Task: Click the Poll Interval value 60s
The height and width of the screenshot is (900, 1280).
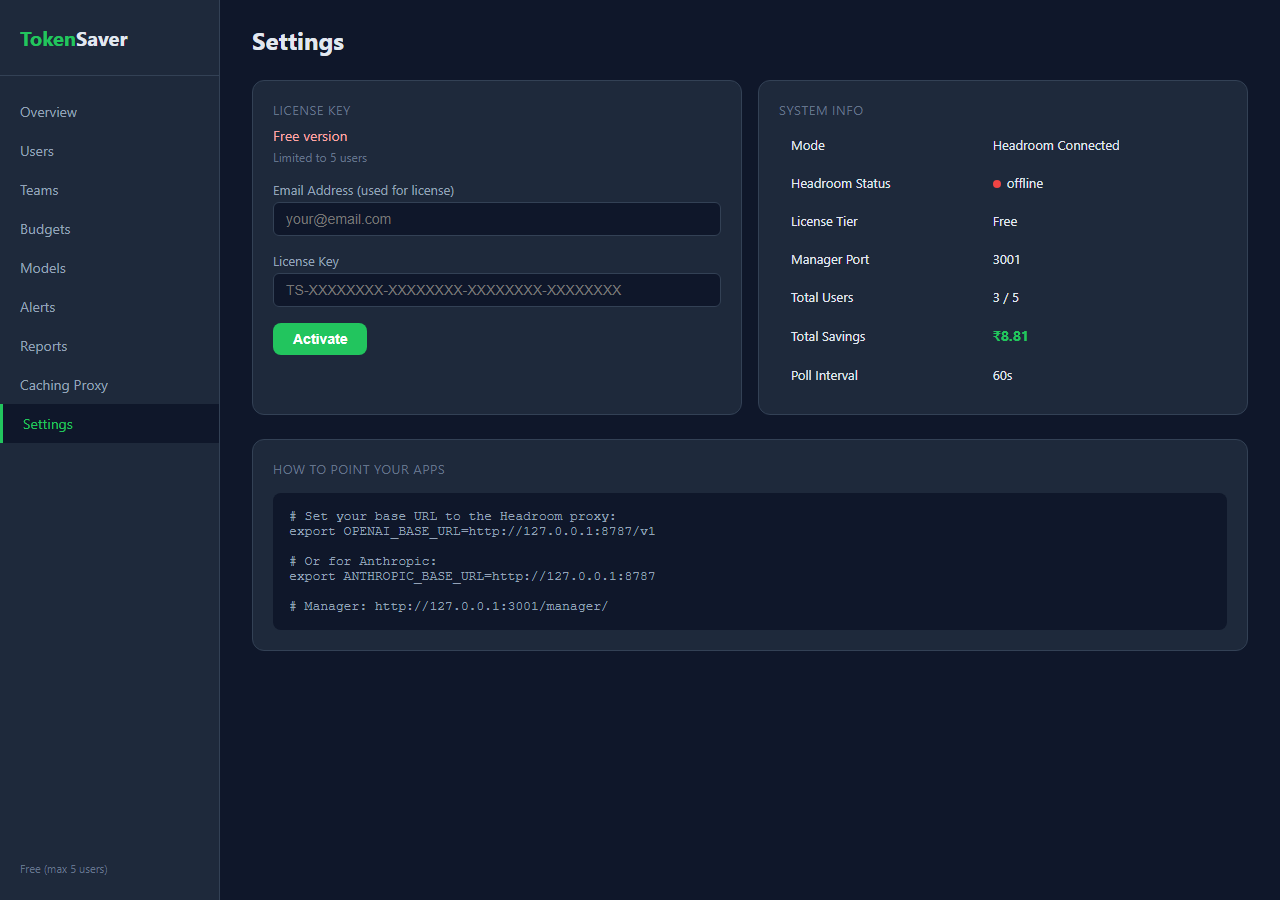Action: (x=1003, y=376)
